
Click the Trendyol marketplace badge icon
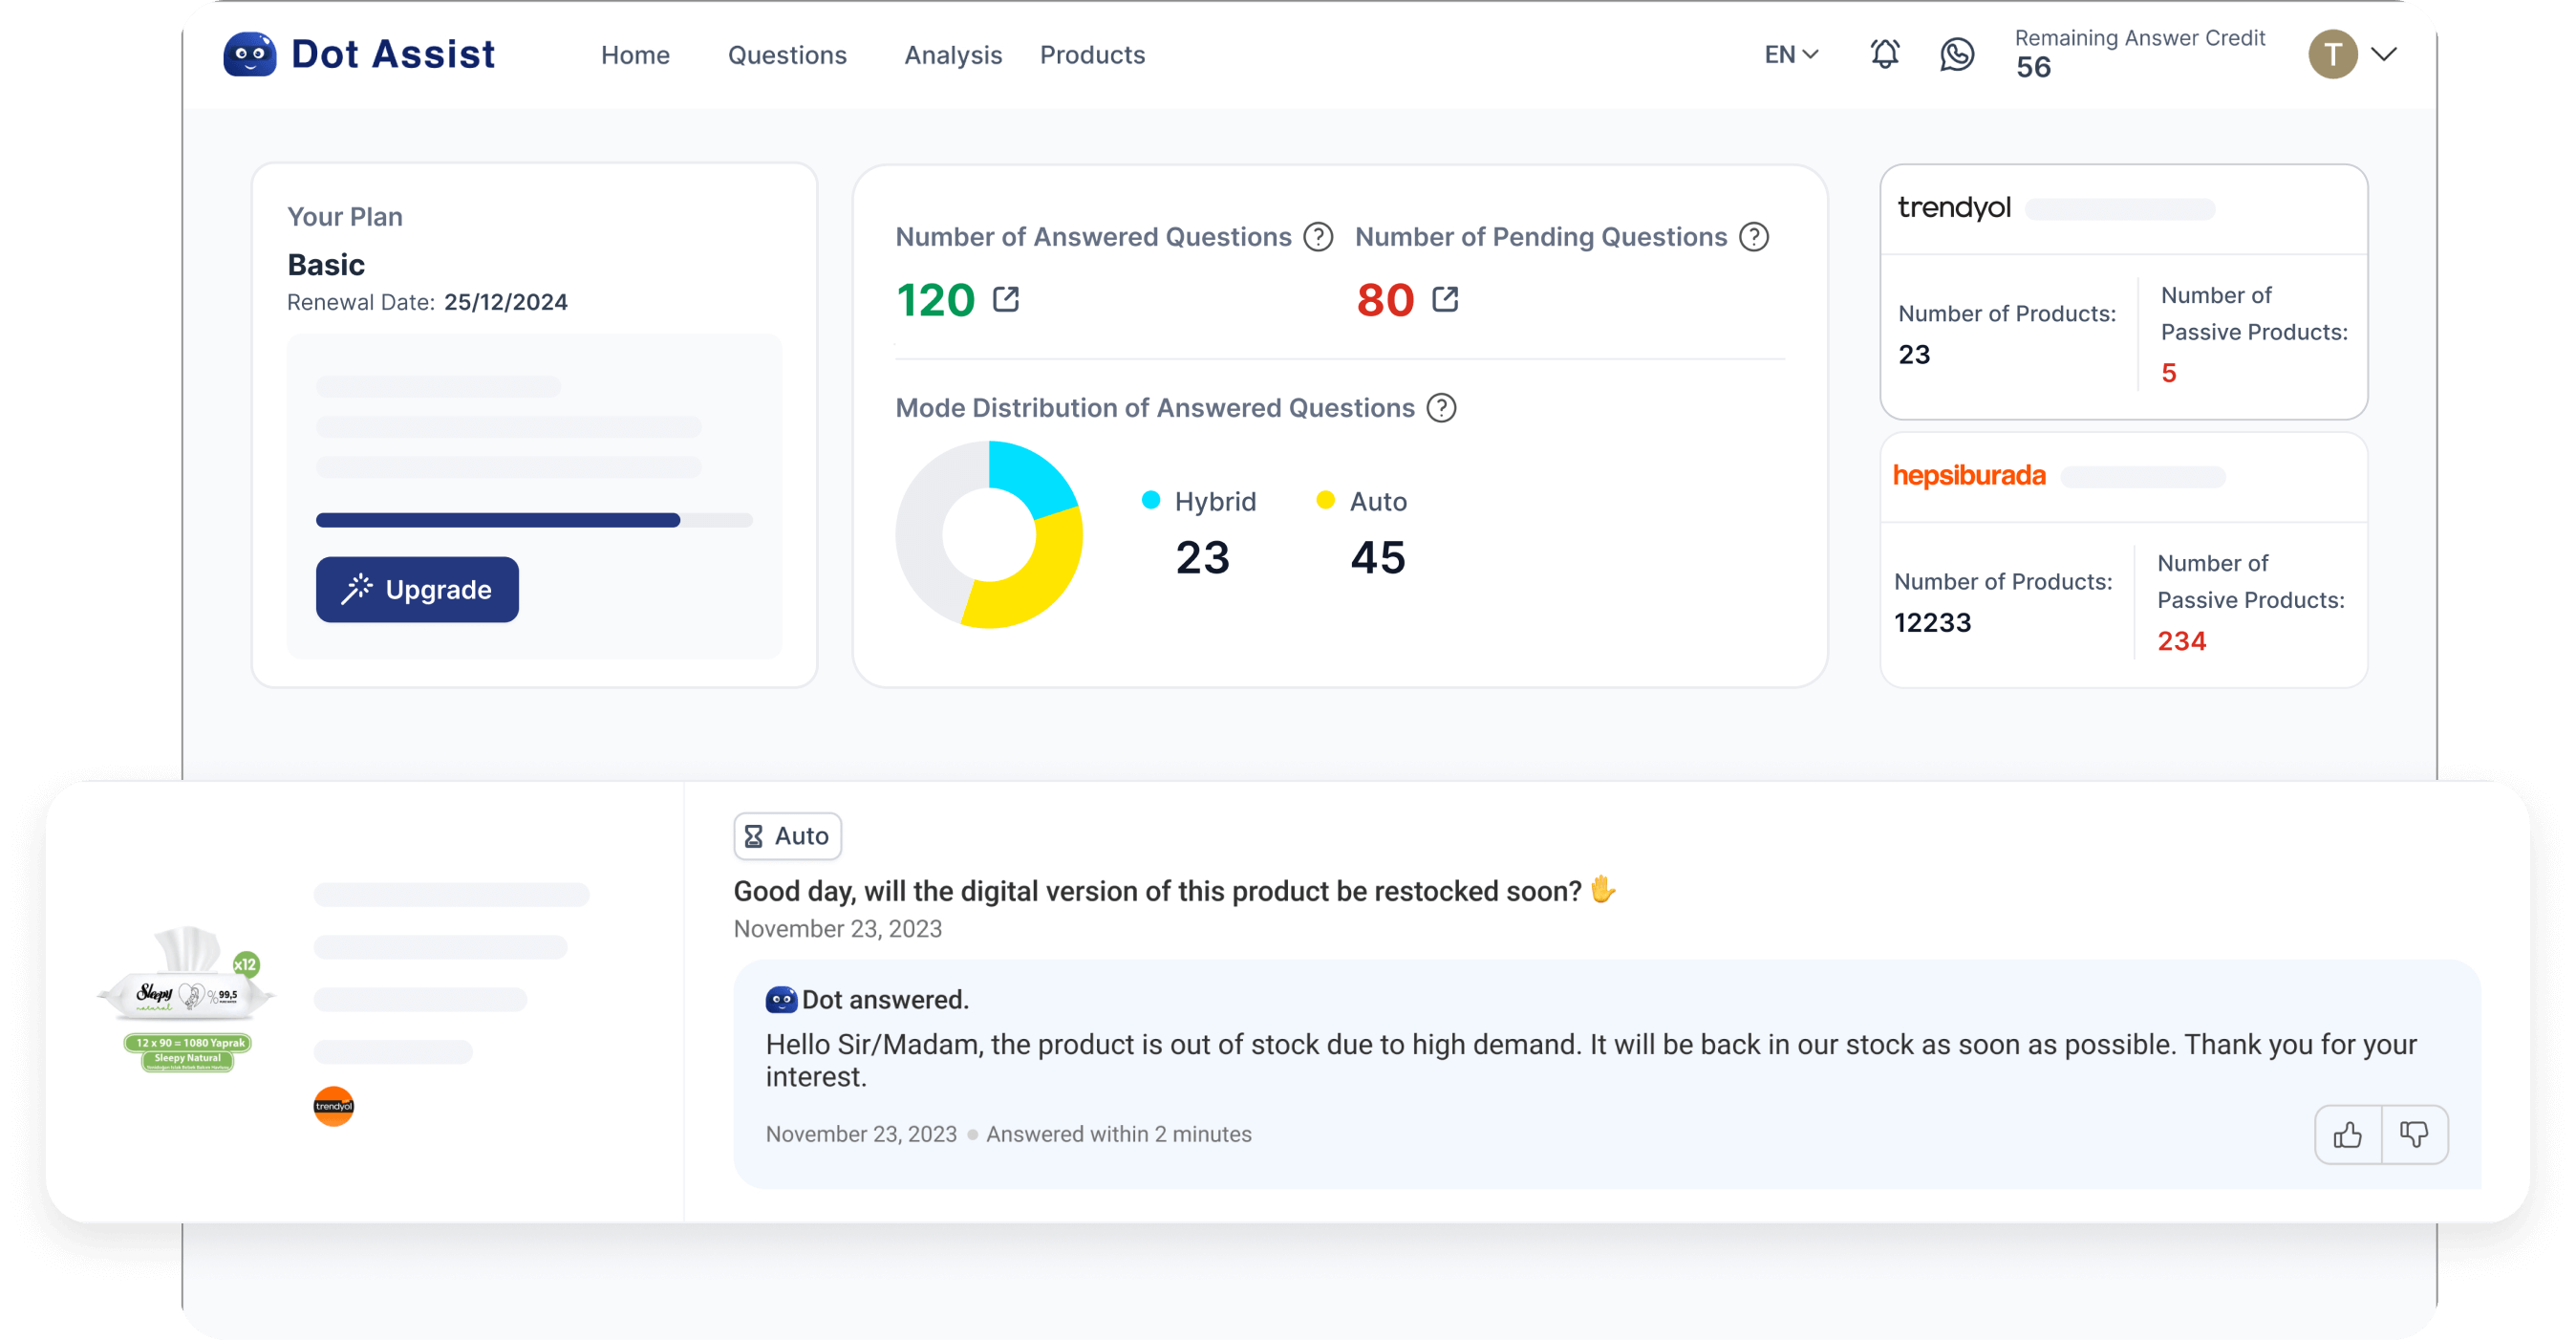[x=333, y=1106]
